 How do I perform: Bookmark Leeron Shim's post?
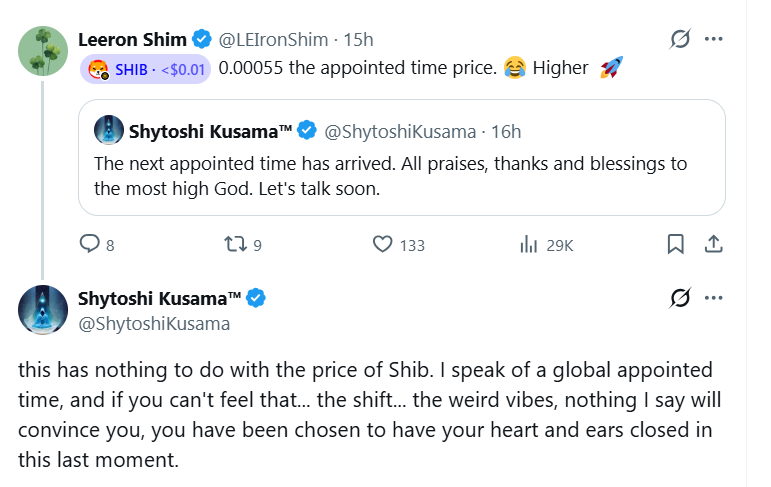coord(676,244)
